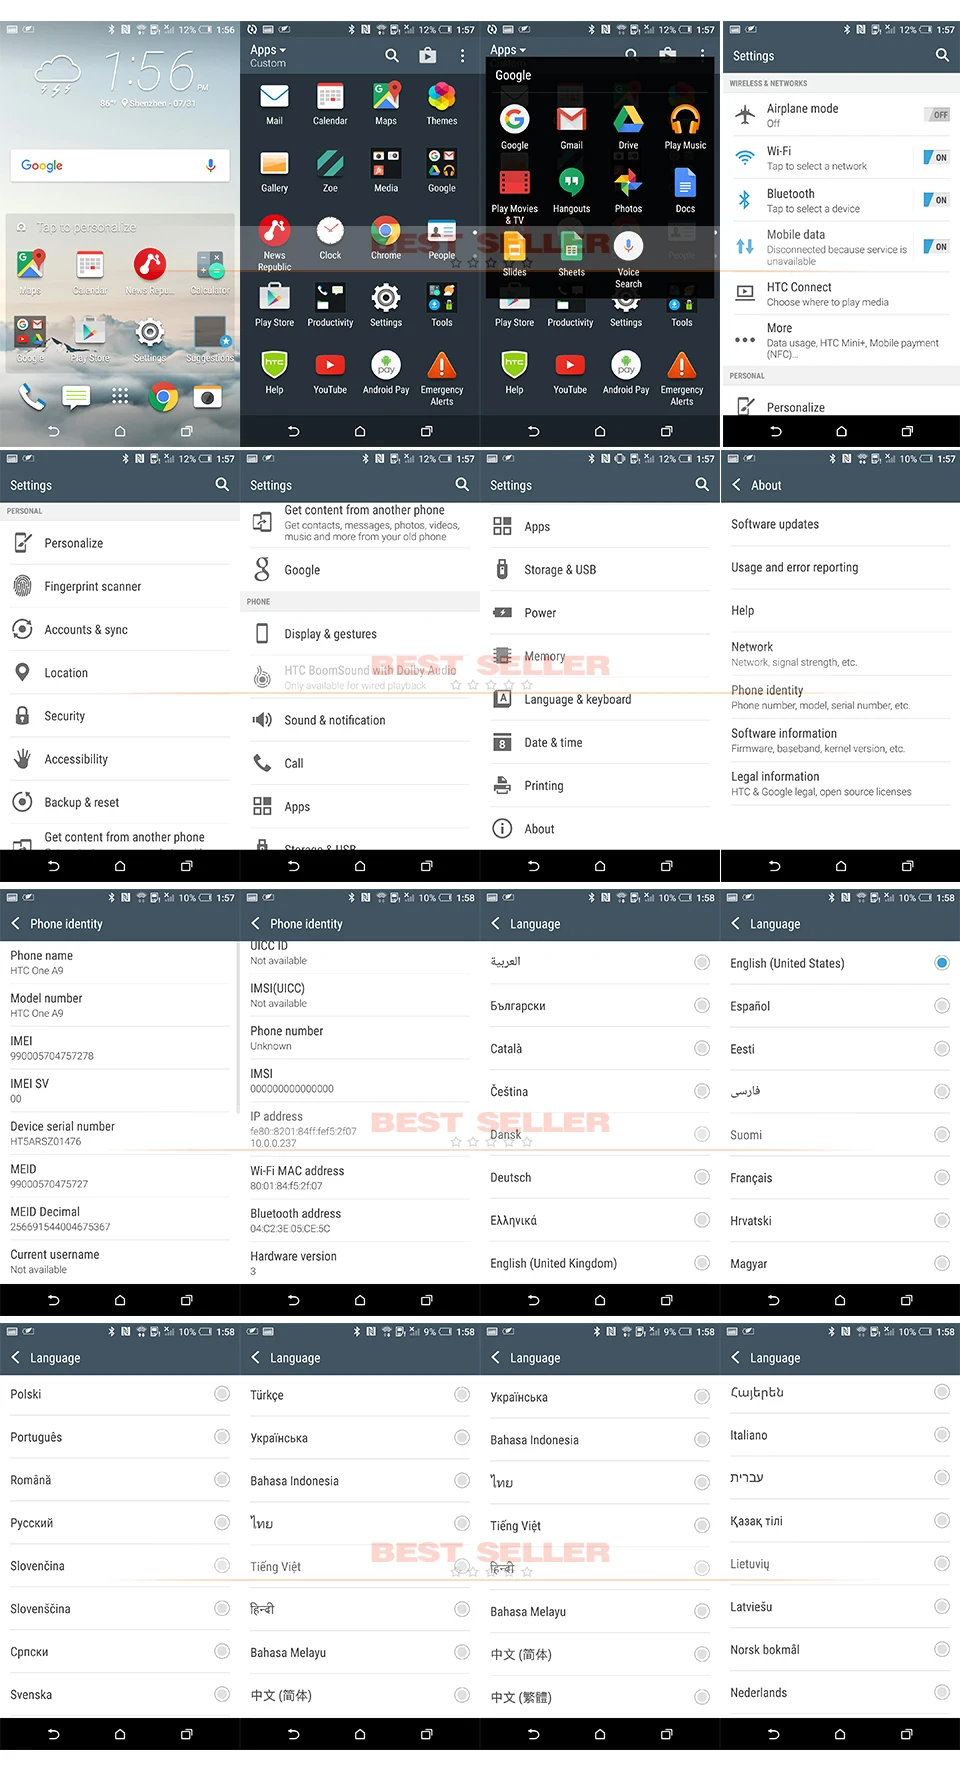The width and height of the screenshot is (960, 1770).
Task: Open HTC Connect setting
Action: tap(840, 294)
